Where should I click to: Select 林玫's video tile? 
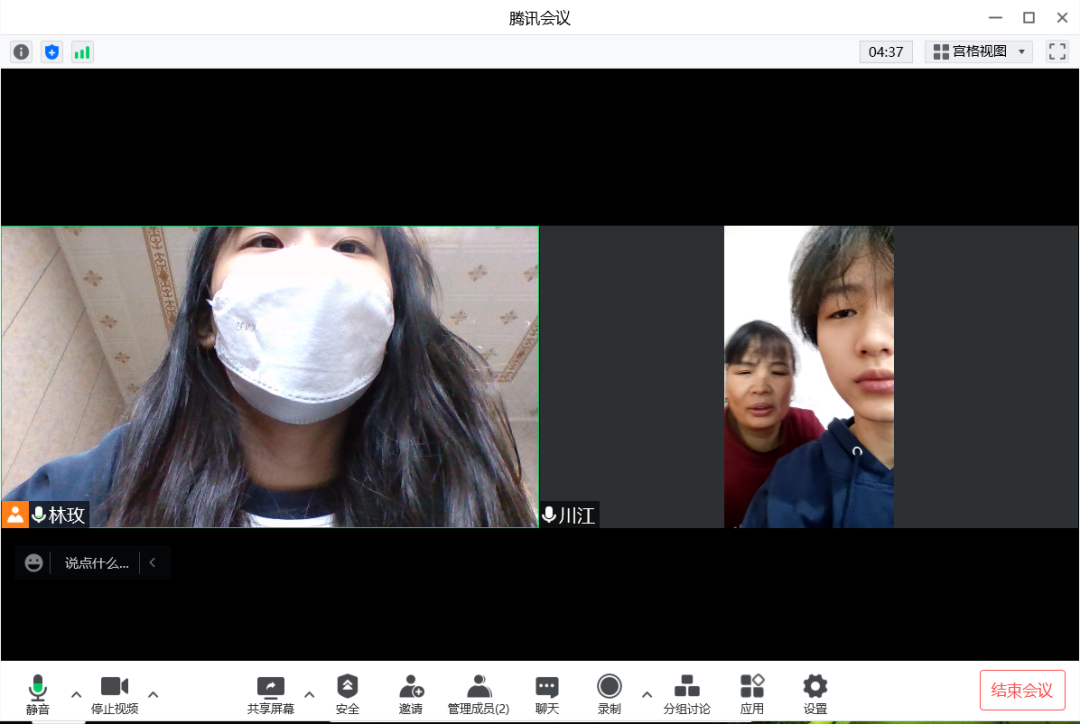(x=270, y=377)
